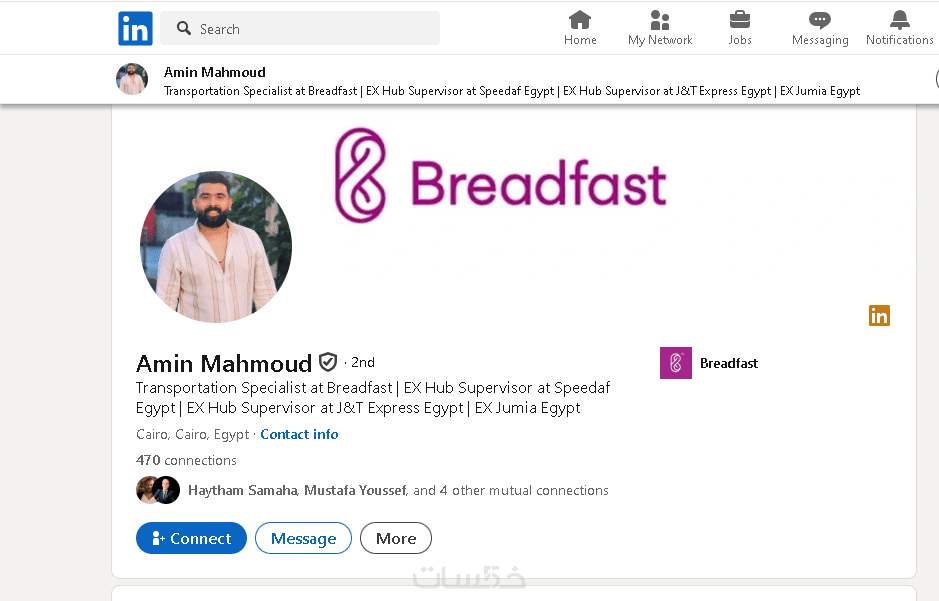Viewport: 939px width, 601px height.
Task: Click the Breadfast company logo icon
Action: [x=676, y=363]
